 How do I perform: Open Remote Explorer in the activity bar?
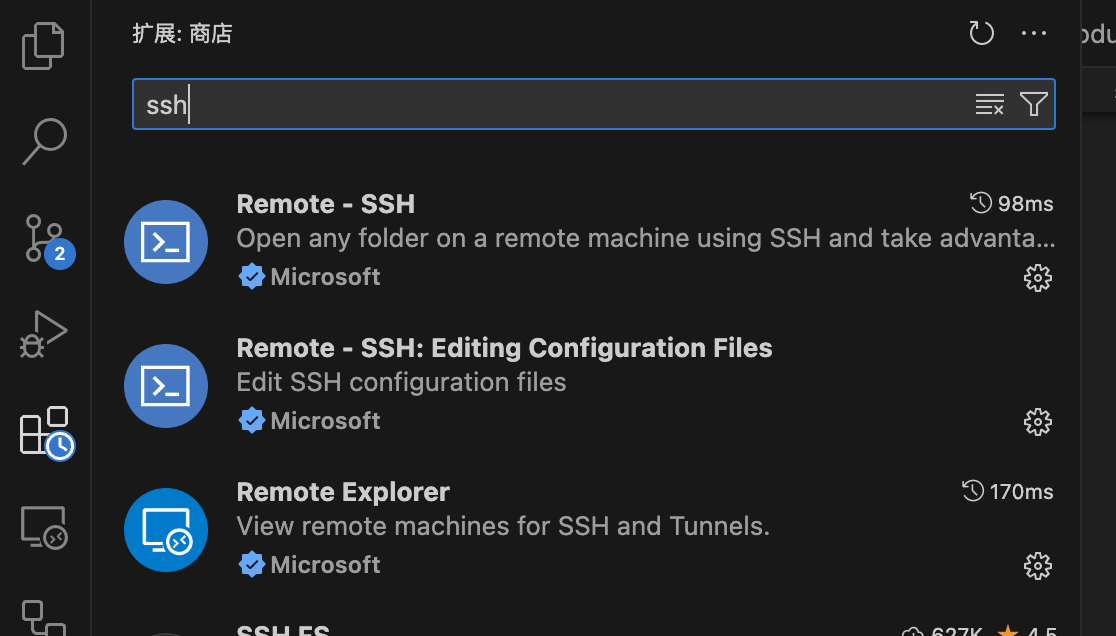(x=44, y=527)
